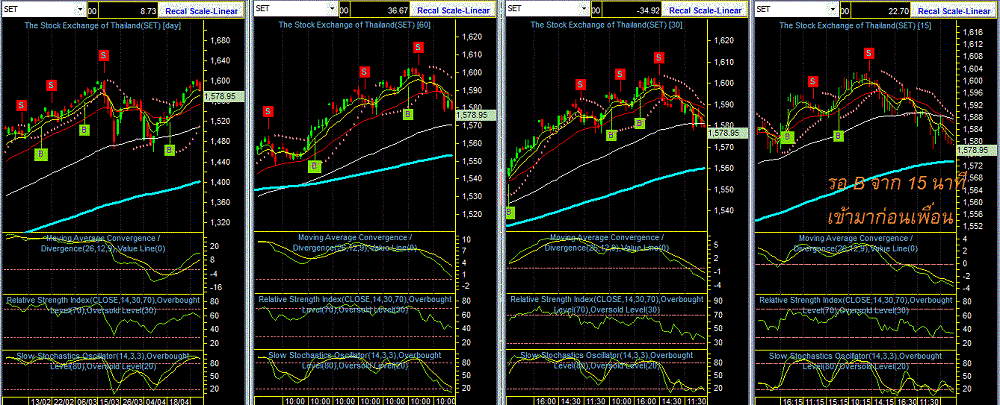1000x405 pixels.
Task: Click the 1,680 price scale label on day chart
Action: coord(219,40)
